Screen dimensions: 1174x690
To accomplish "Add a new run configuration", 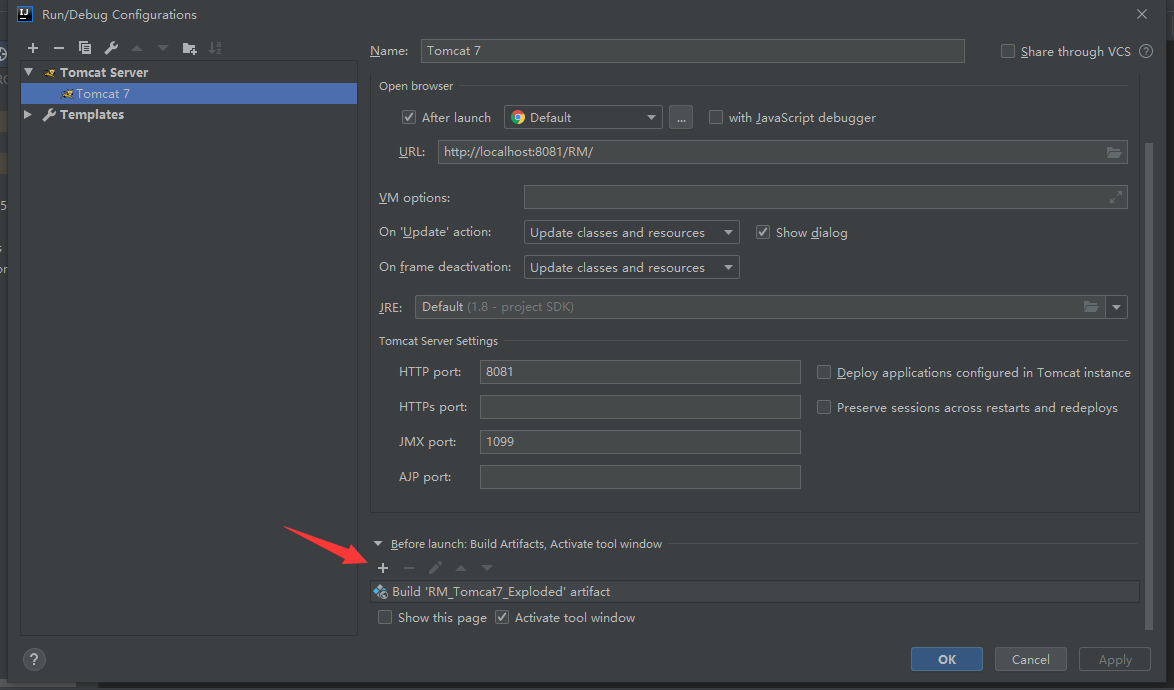I will (33, 48).
